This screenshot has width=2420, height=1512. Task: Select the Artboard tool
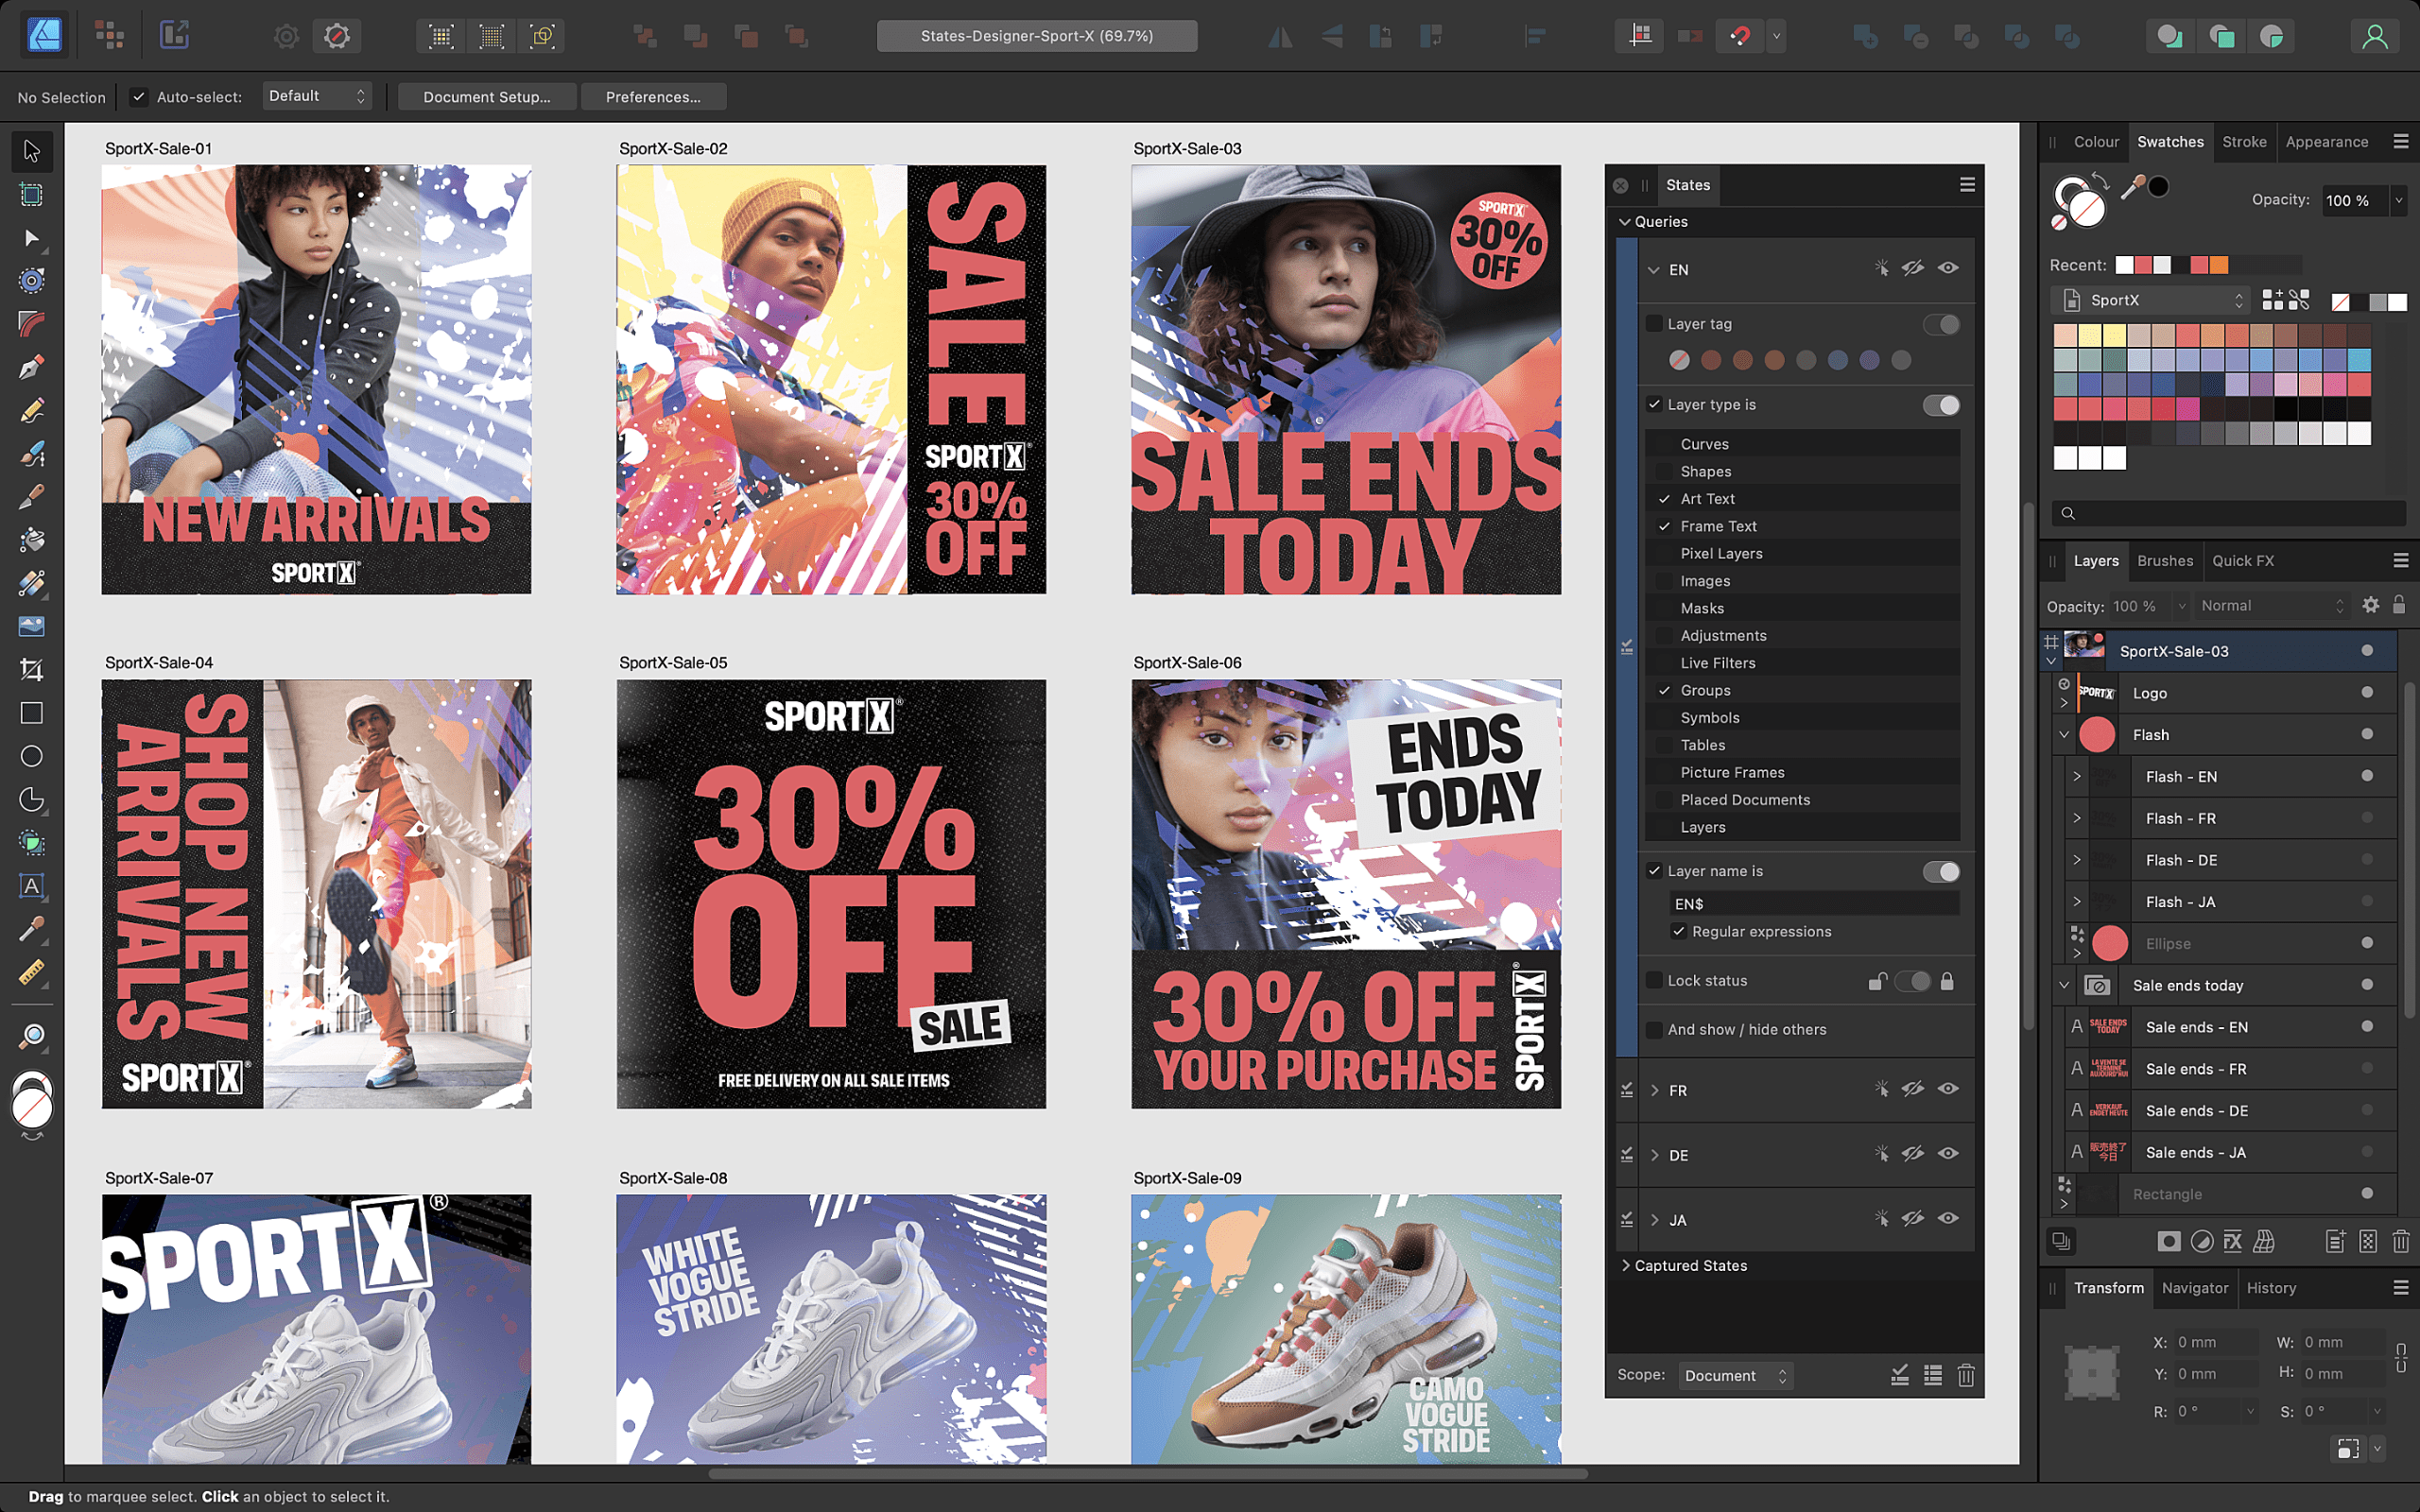31,194
